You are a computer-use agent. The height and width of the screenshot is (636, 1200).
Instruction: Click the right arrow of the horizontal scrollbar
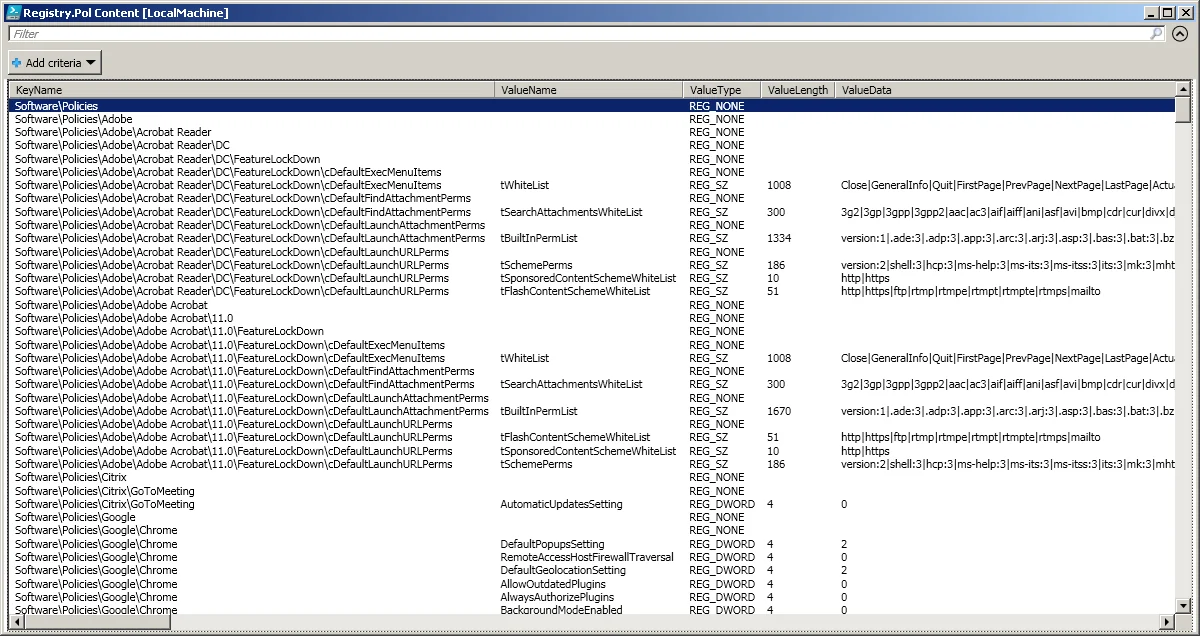[1166, 622]
